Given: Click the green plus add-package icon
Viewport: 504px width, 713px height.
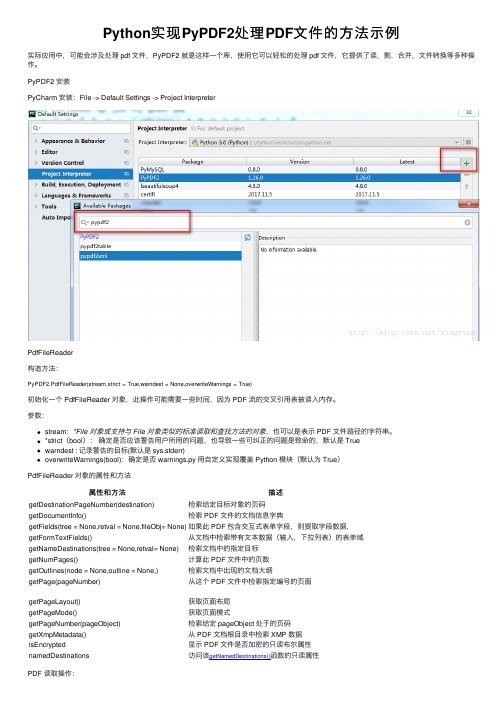Looking at the screenshot, I should point(466,163).
